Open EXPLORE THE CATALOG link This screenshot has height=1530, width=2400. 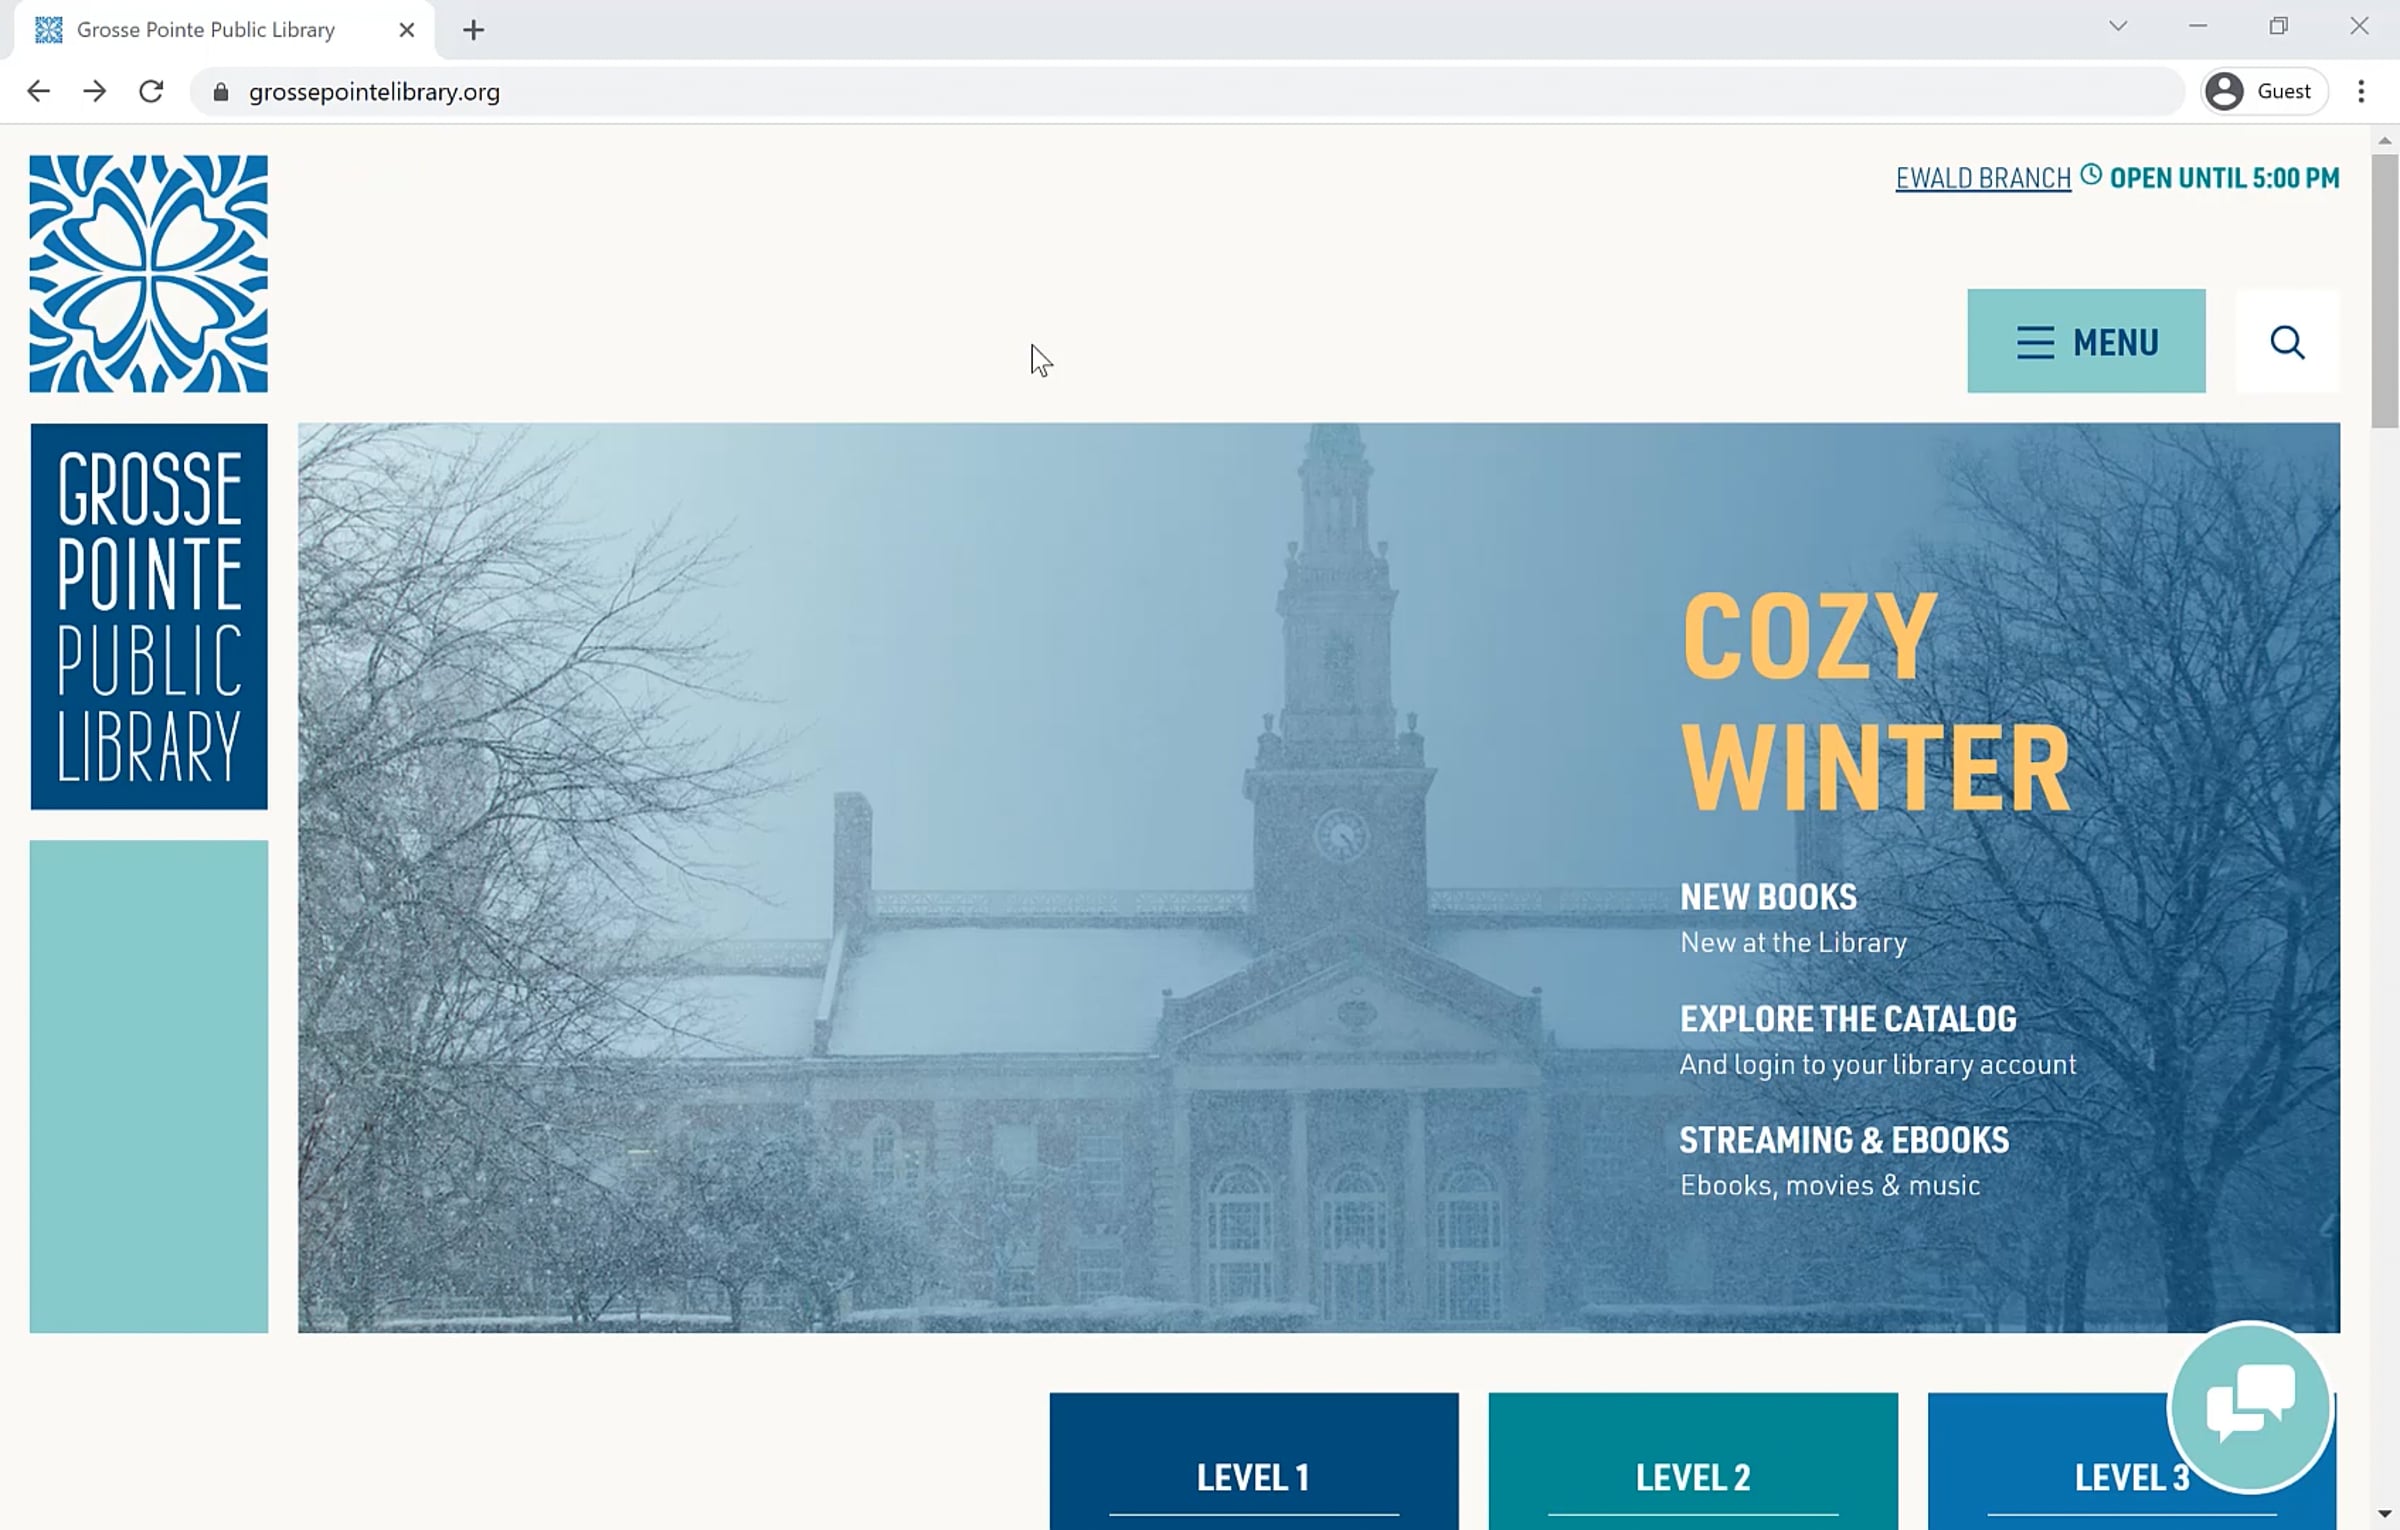[x=1847, y=1019]
